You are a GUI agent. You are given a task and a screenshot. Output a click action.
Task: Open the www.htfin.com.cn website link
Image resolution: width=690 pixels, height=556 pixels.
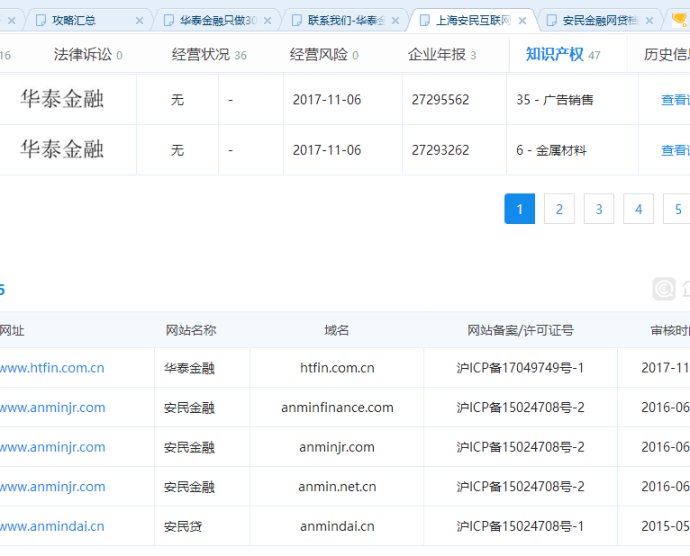[51, 368]
